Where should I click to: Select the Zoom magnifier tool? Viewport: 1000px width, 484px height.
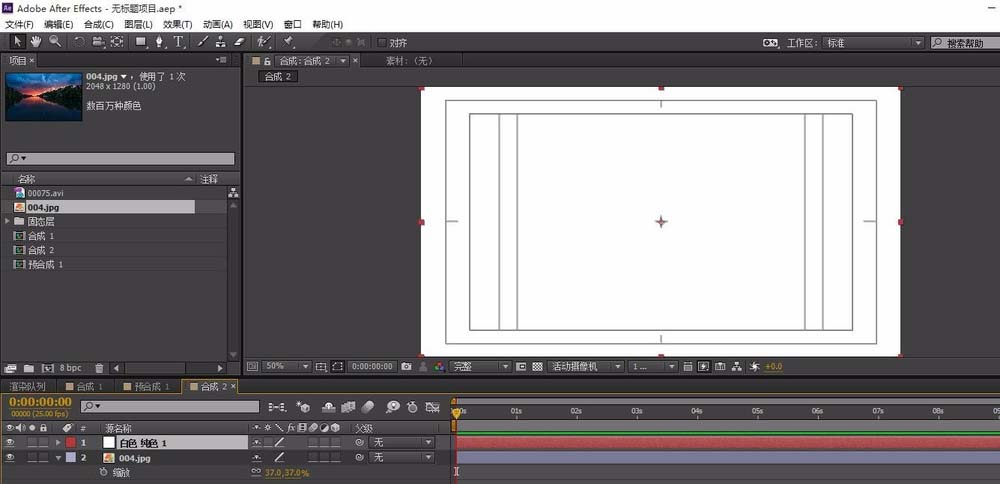pyautogui.click(x=55, y=42)
